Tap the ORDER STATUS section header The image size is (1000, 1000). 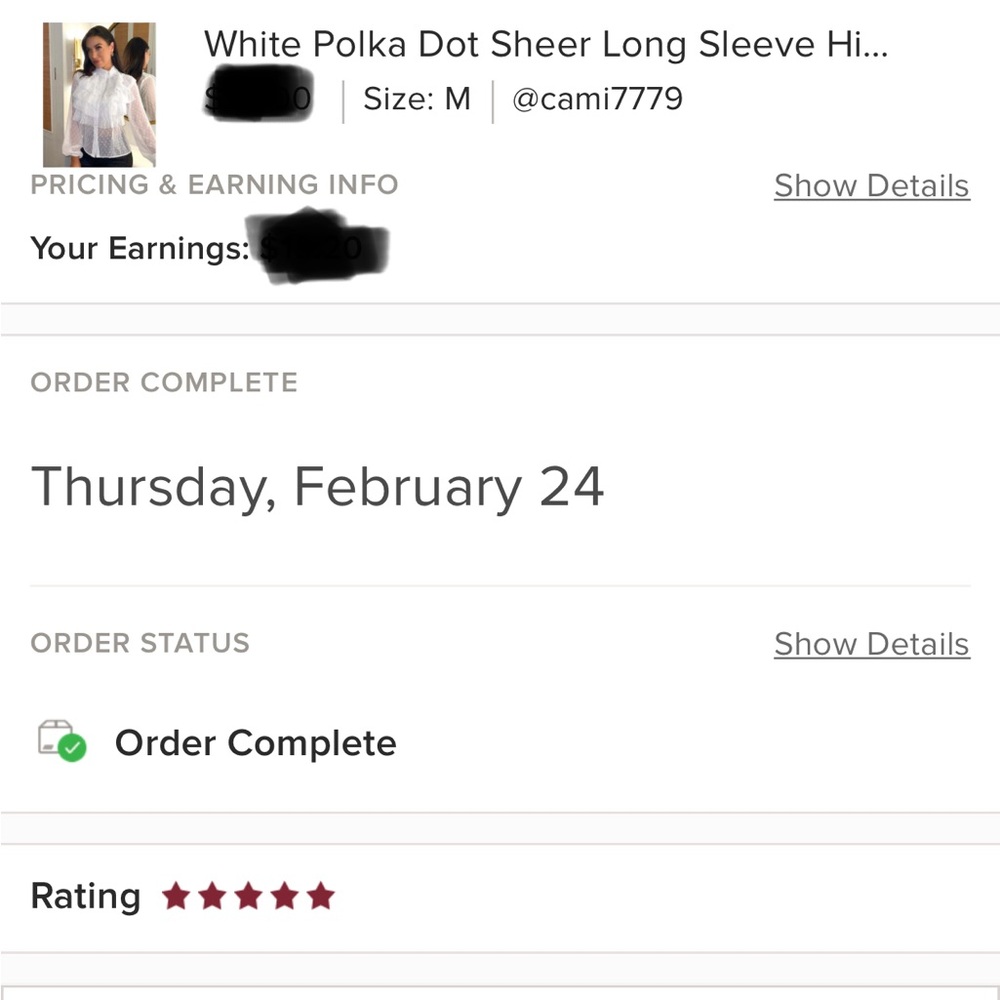click(x=140, y=643)
